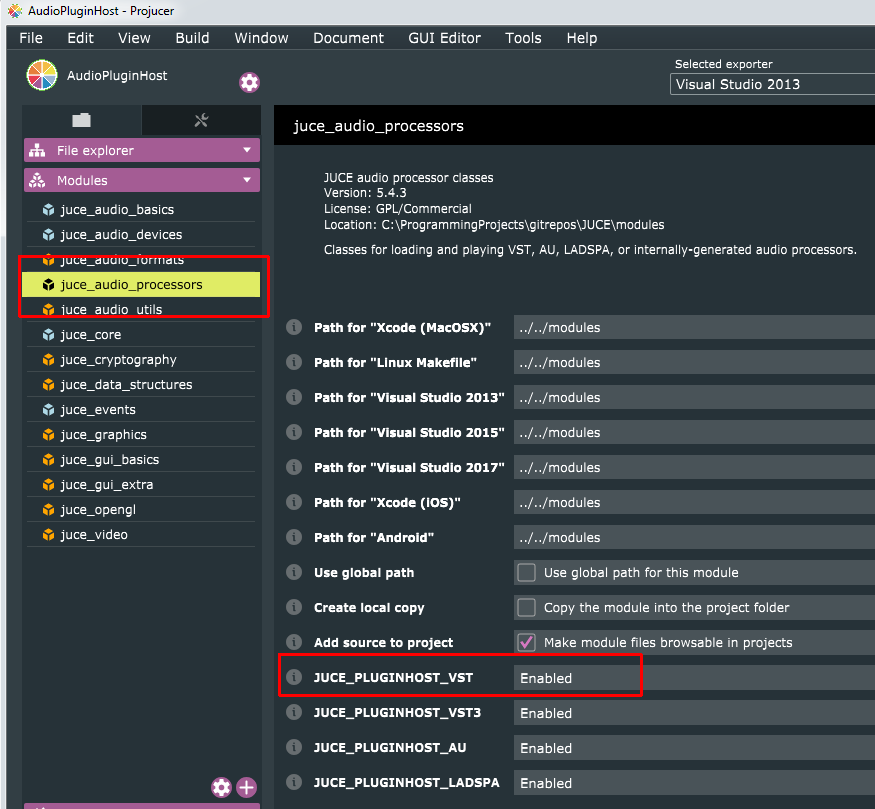This screenshot has width=875, height=809.
Task: Select the juce_opengl module row
Action: 141,510
